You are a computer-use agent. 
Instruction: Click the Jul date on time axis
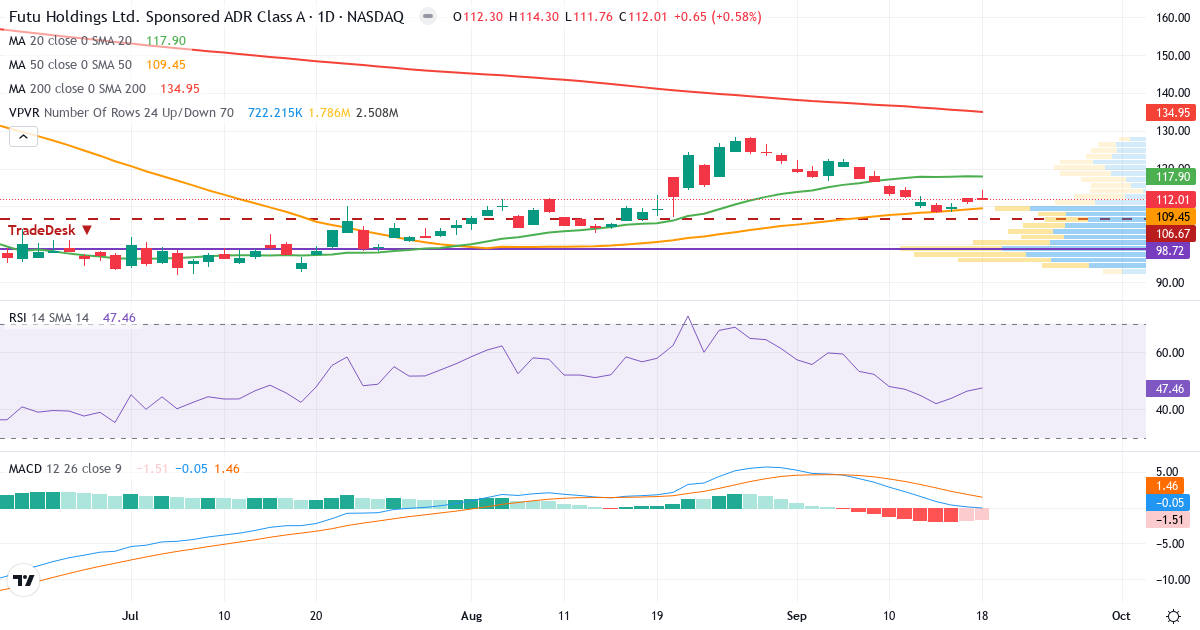(130, 616)
